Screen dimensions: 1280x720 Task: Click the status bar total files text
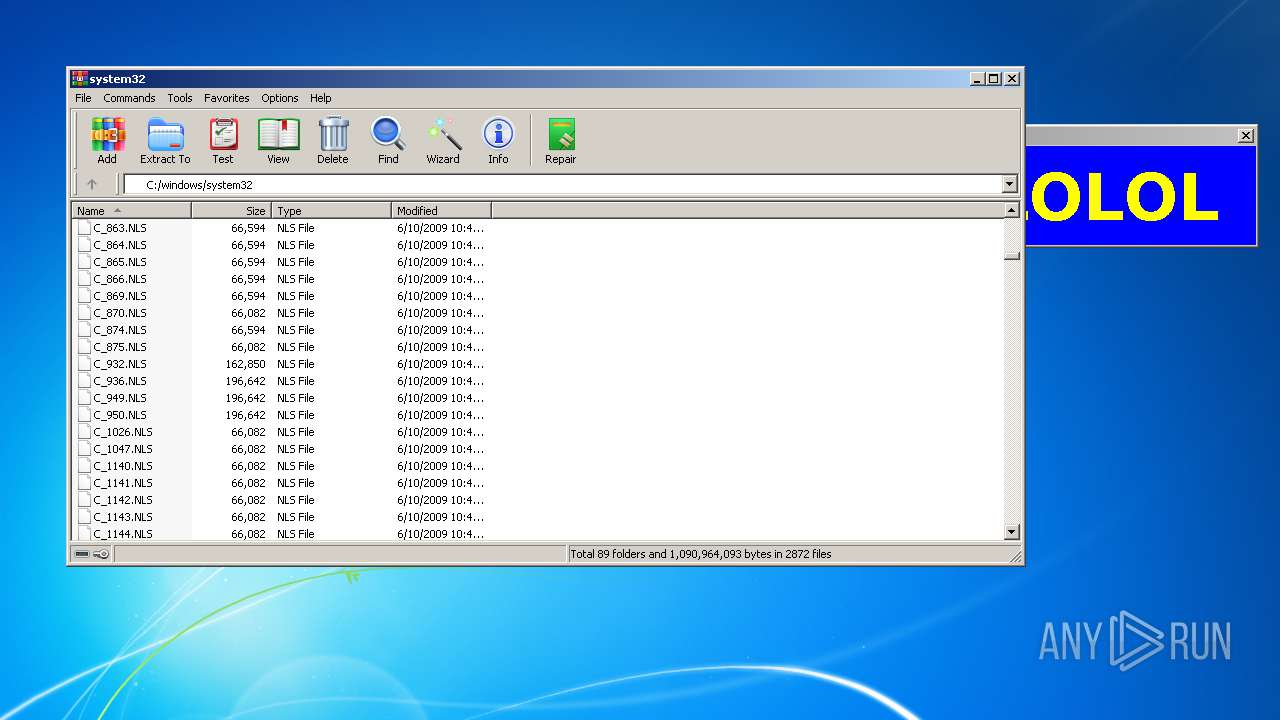[701, 554]
